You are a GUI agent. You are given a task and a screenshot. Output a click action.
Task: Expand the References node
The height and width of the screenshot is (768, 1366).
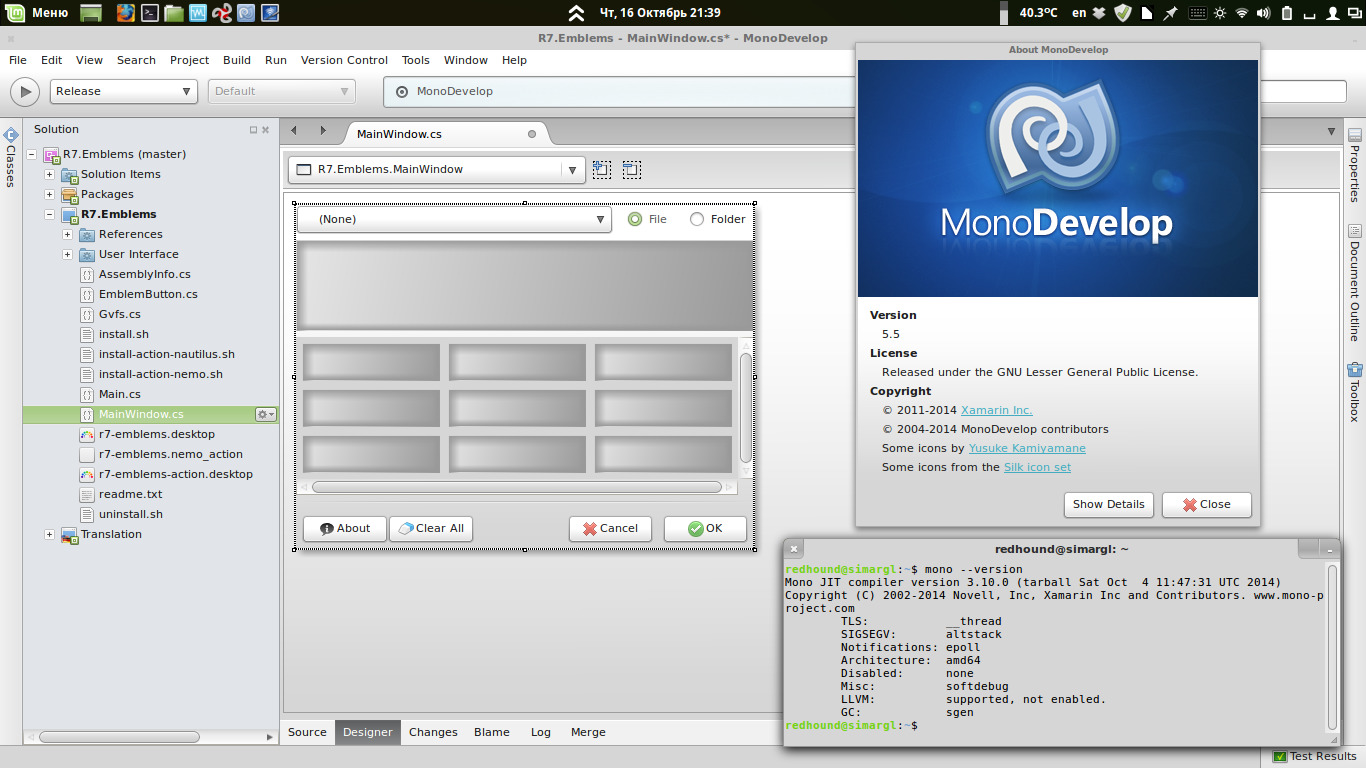pyautogui.click(x=67, y=234)
